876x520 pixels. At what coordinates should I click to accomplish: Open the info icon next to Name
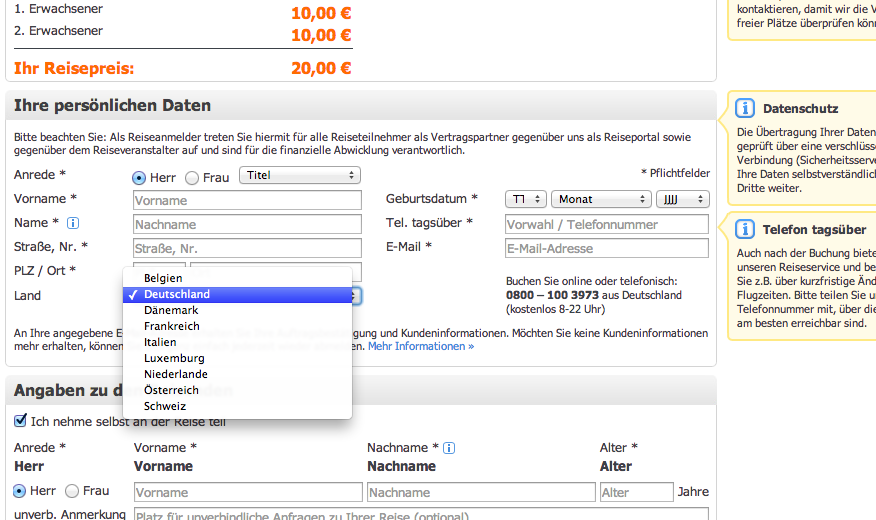(x=73, y=223)
